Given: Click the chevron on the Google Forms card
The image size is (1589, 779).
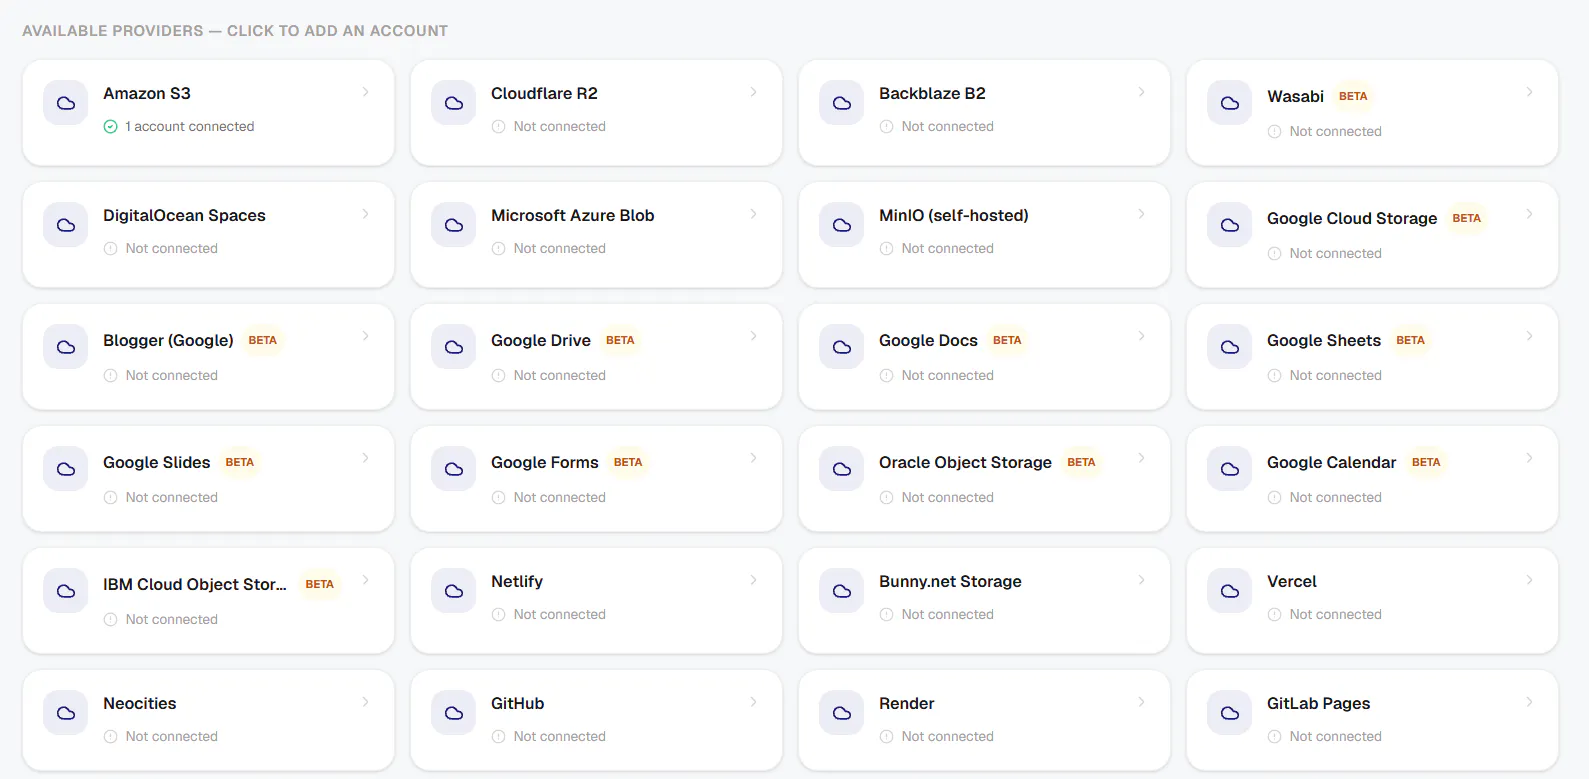Looking at the screenshot, I should 754,458.
